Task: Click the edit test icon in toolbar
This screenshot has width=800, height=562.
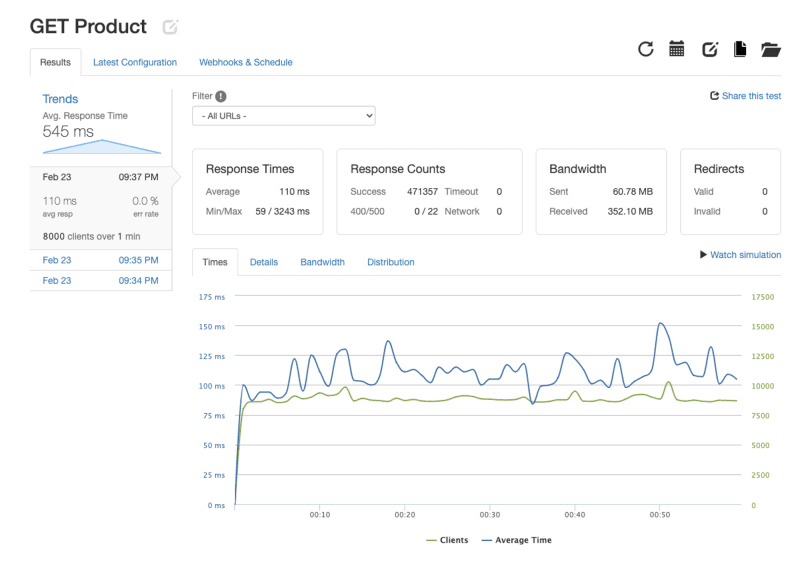Action: coord(710,49)
